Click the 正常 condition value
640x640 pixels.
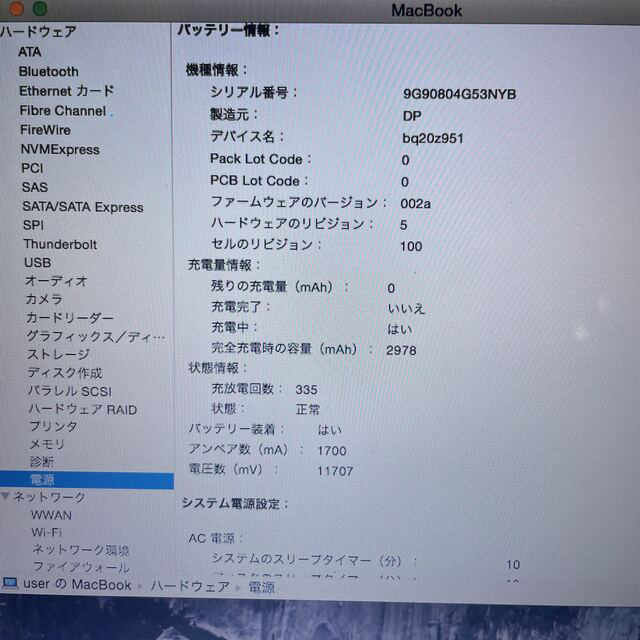point(308,409)
